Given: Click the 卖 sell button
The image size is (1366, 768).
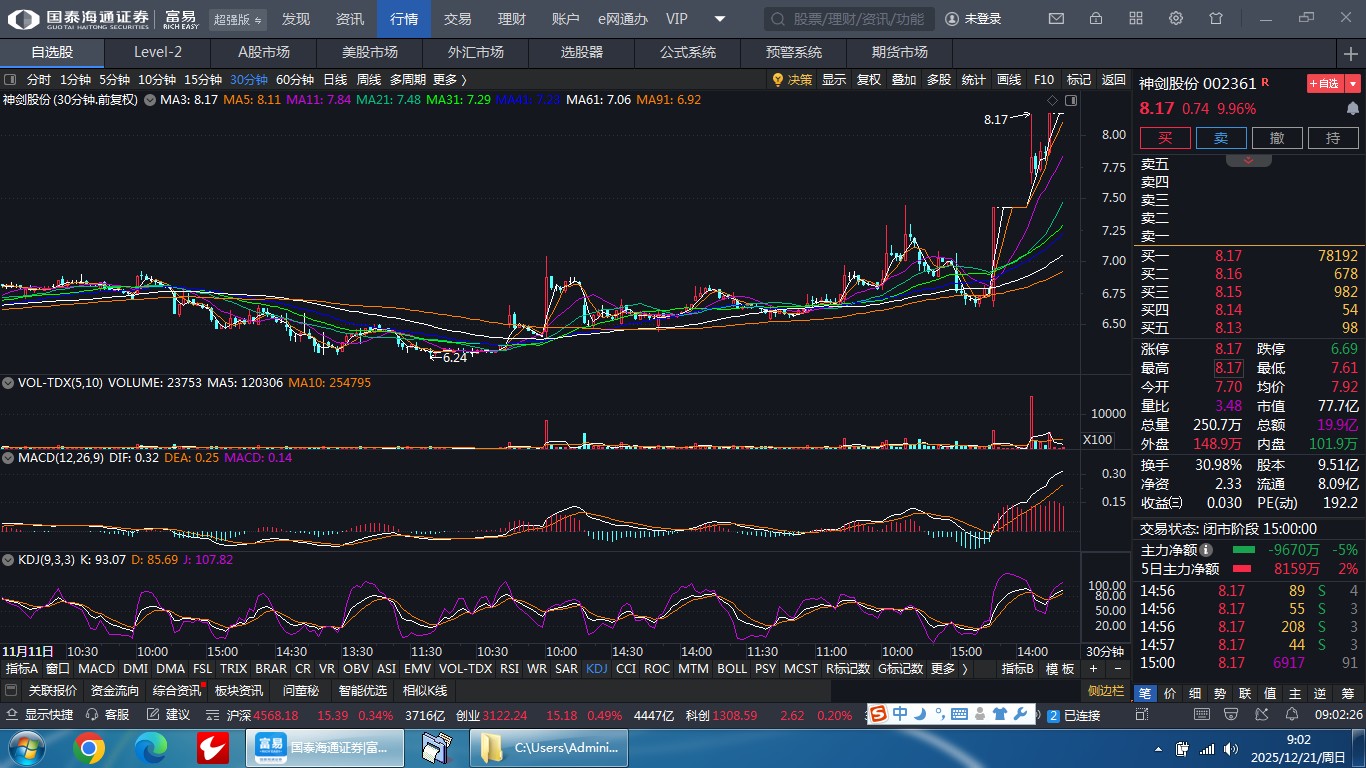Looking at the screenshot, I should (x=1221, y=138).
